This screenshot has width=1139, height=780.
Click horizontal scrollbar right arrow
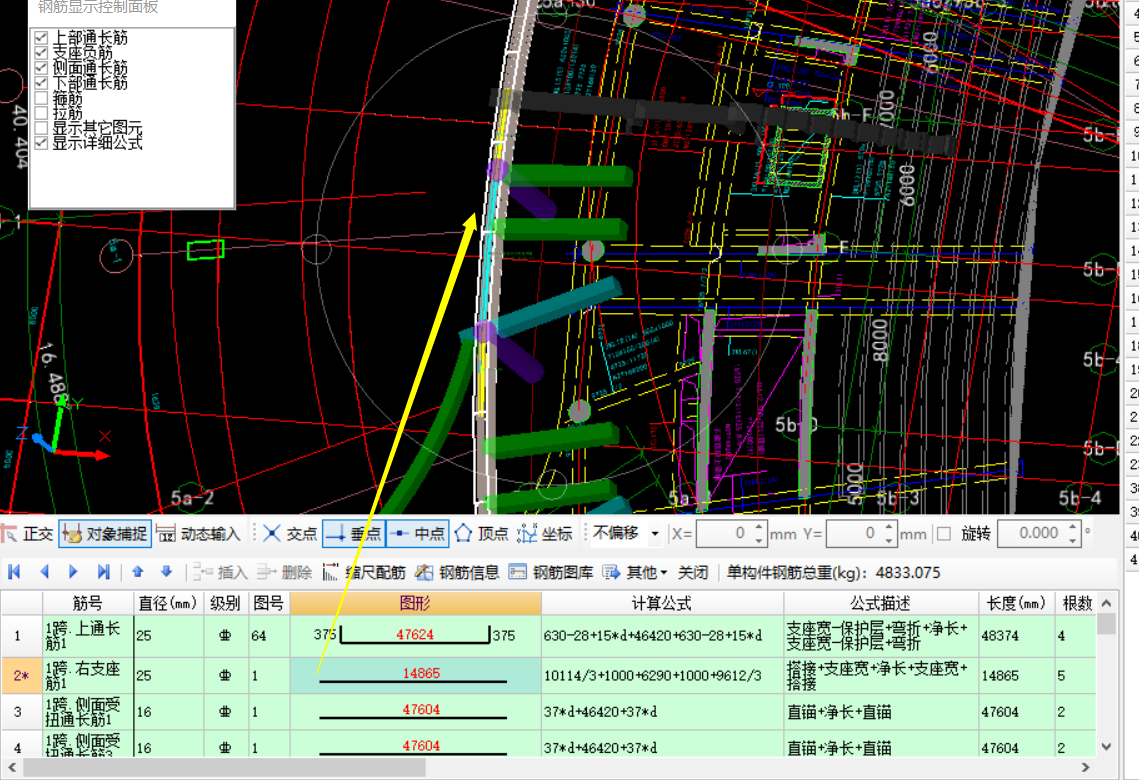(x=1086, y=767)
